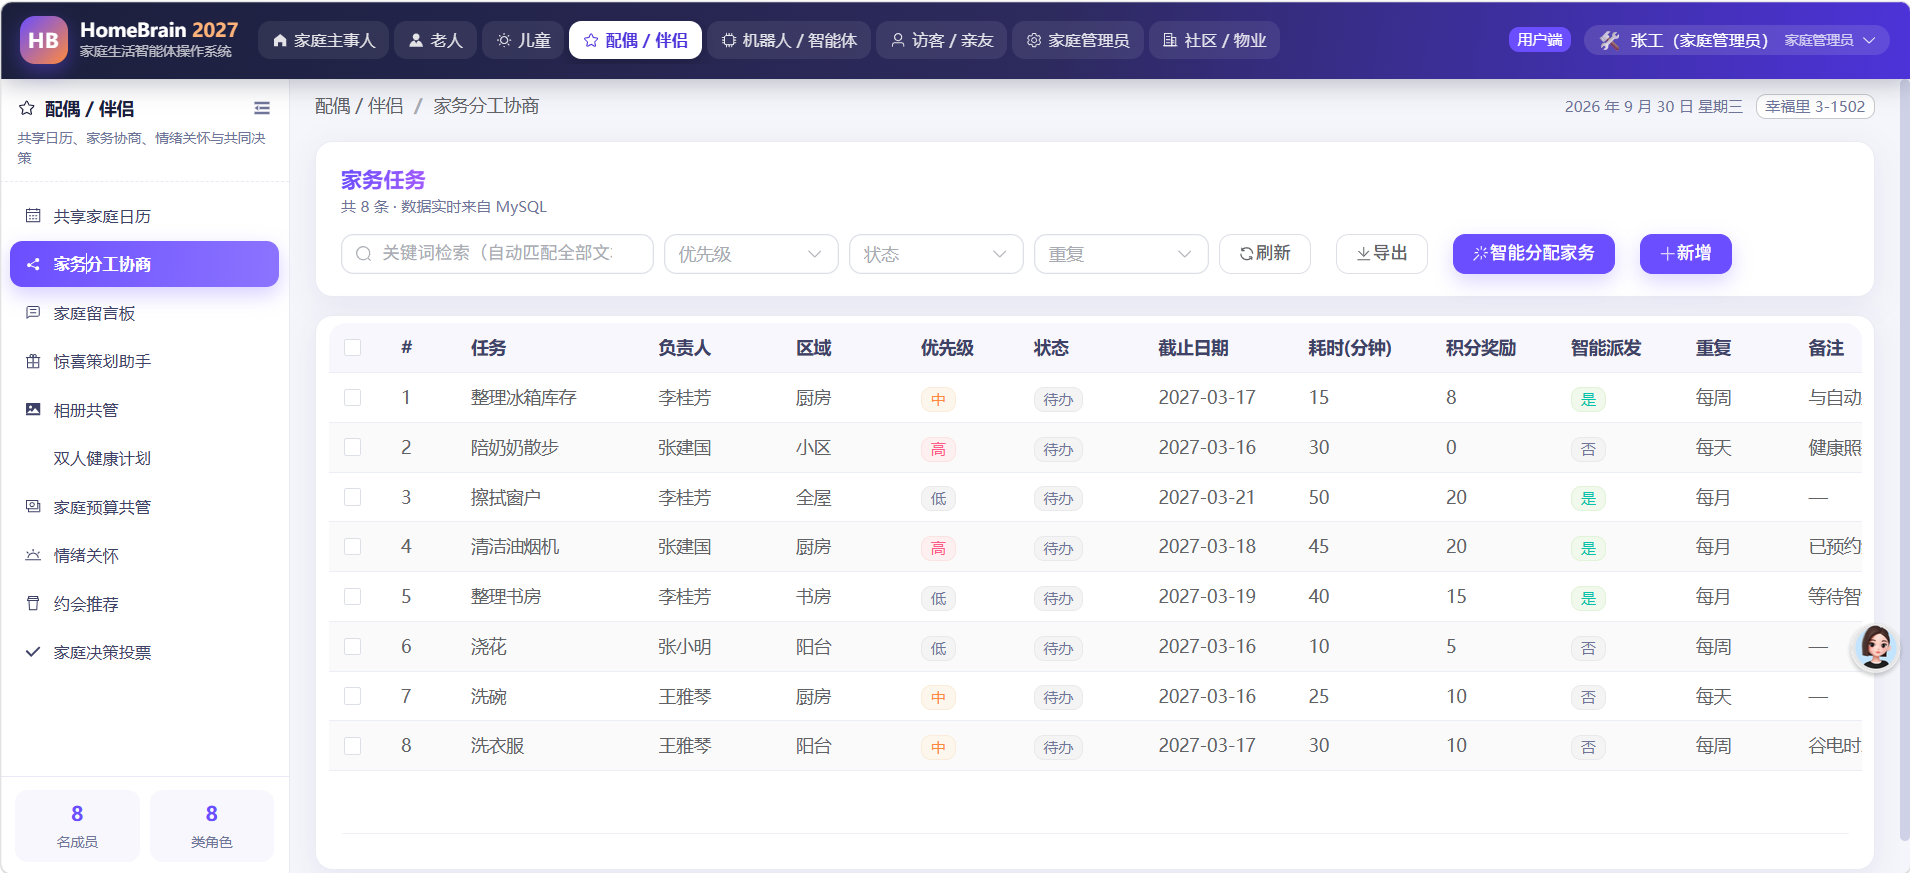The width and height of the screenshot is (1910, 873).
Task: Click the 幸福里 3-1502 address tag
Action: point(1815,107)
